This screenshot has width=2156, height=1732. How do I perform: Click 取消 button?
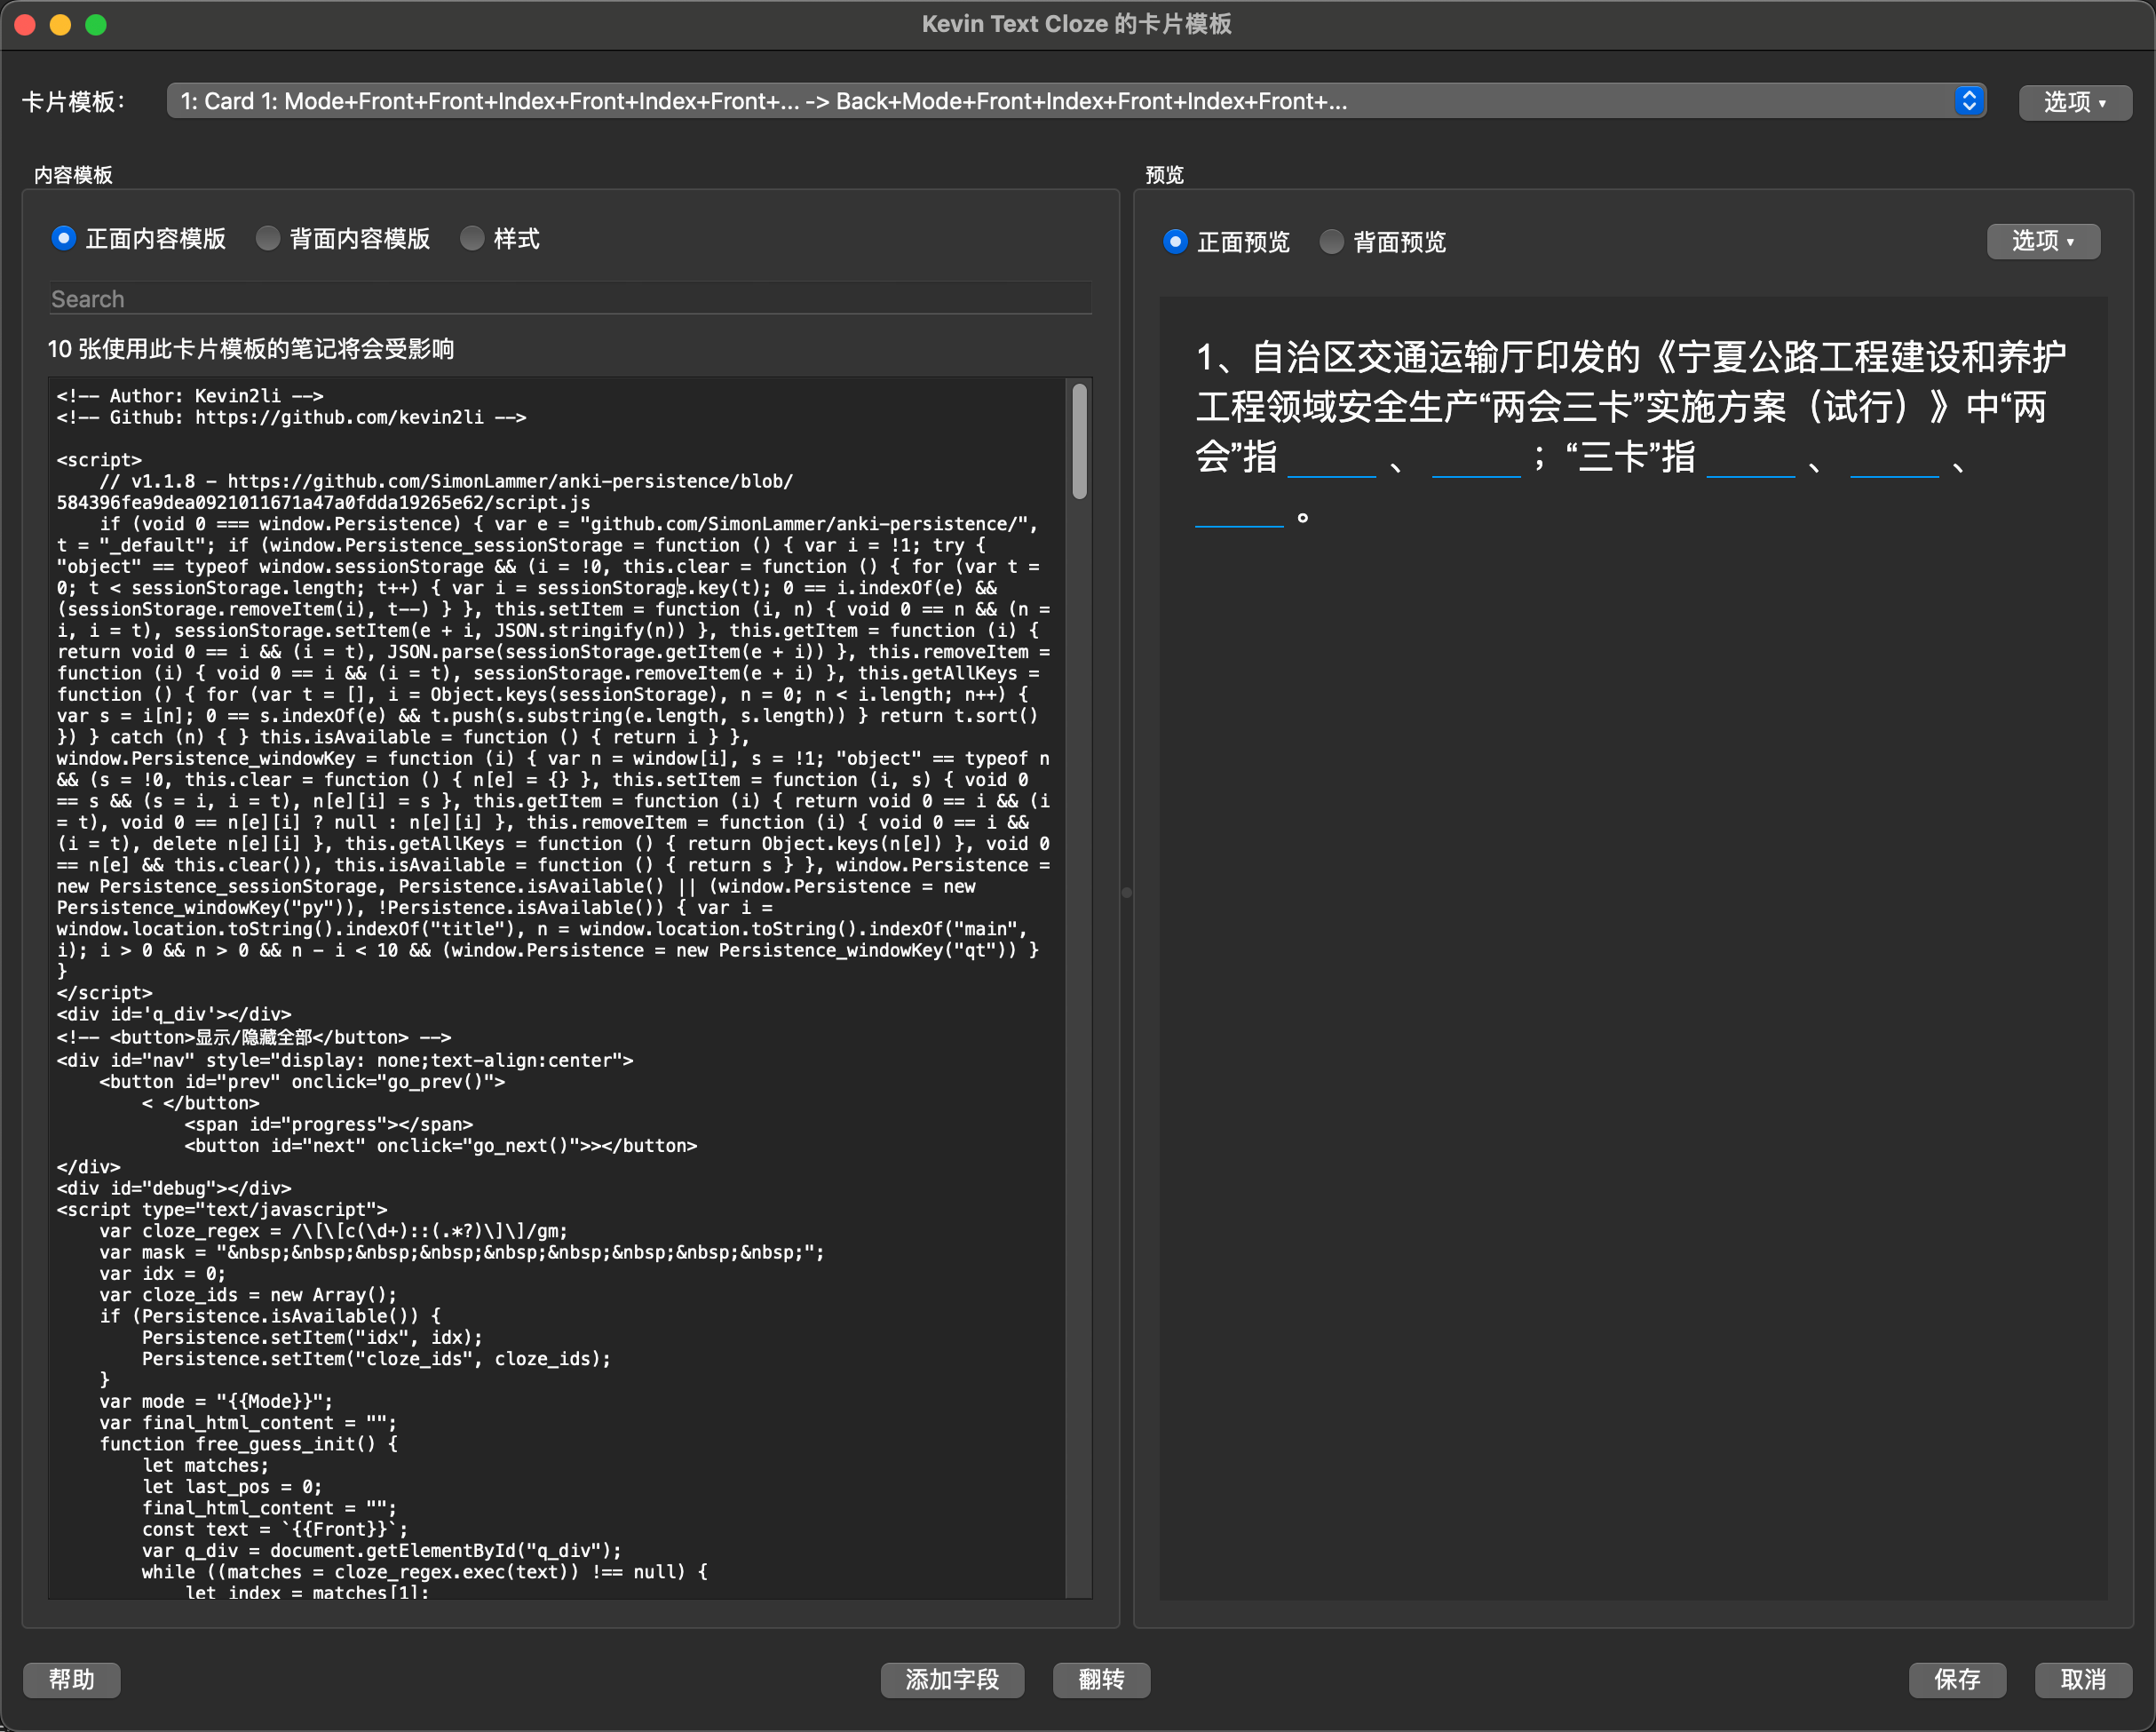click(2083, 1679)
